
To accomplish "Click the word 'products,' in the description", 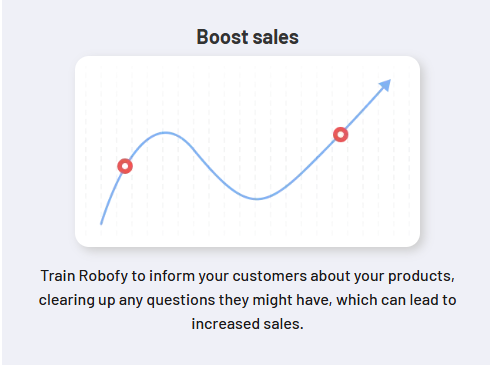I will coord(421,277).
